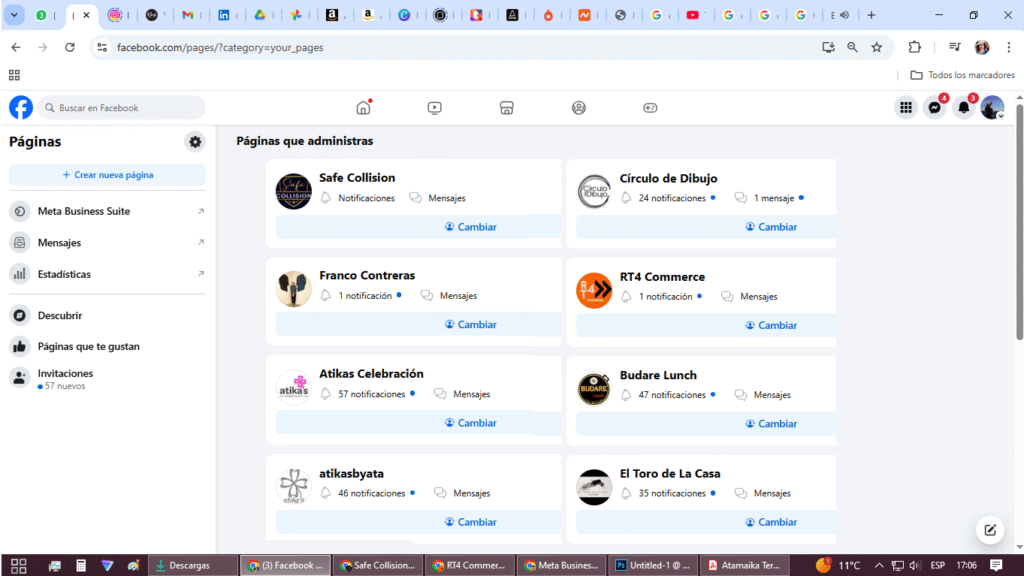Open the tab search dropdown arrow
Image resolution: width=1024 pixels, height=576 pixels.
(x=14, y=15)
